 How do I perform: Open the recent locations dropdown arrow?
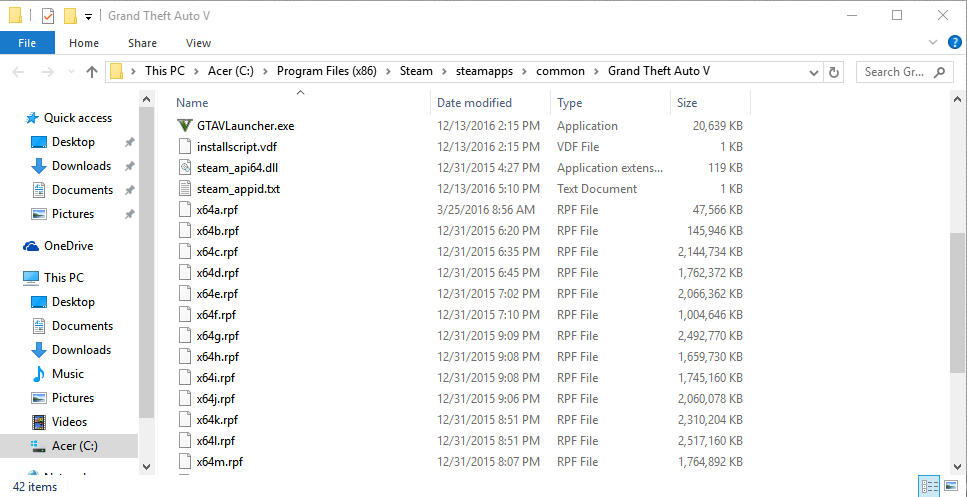coord(72,72)
